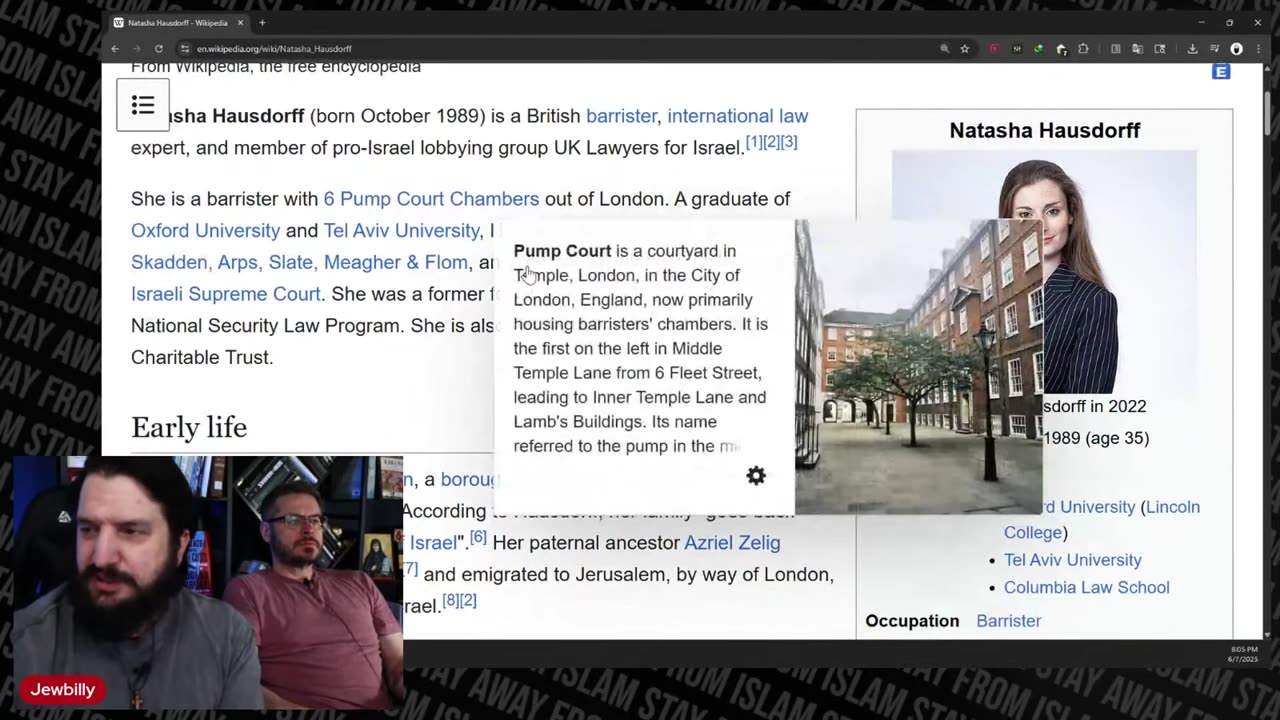Open the Oxford University article link
1280x720 pixels.
(205, 230)
